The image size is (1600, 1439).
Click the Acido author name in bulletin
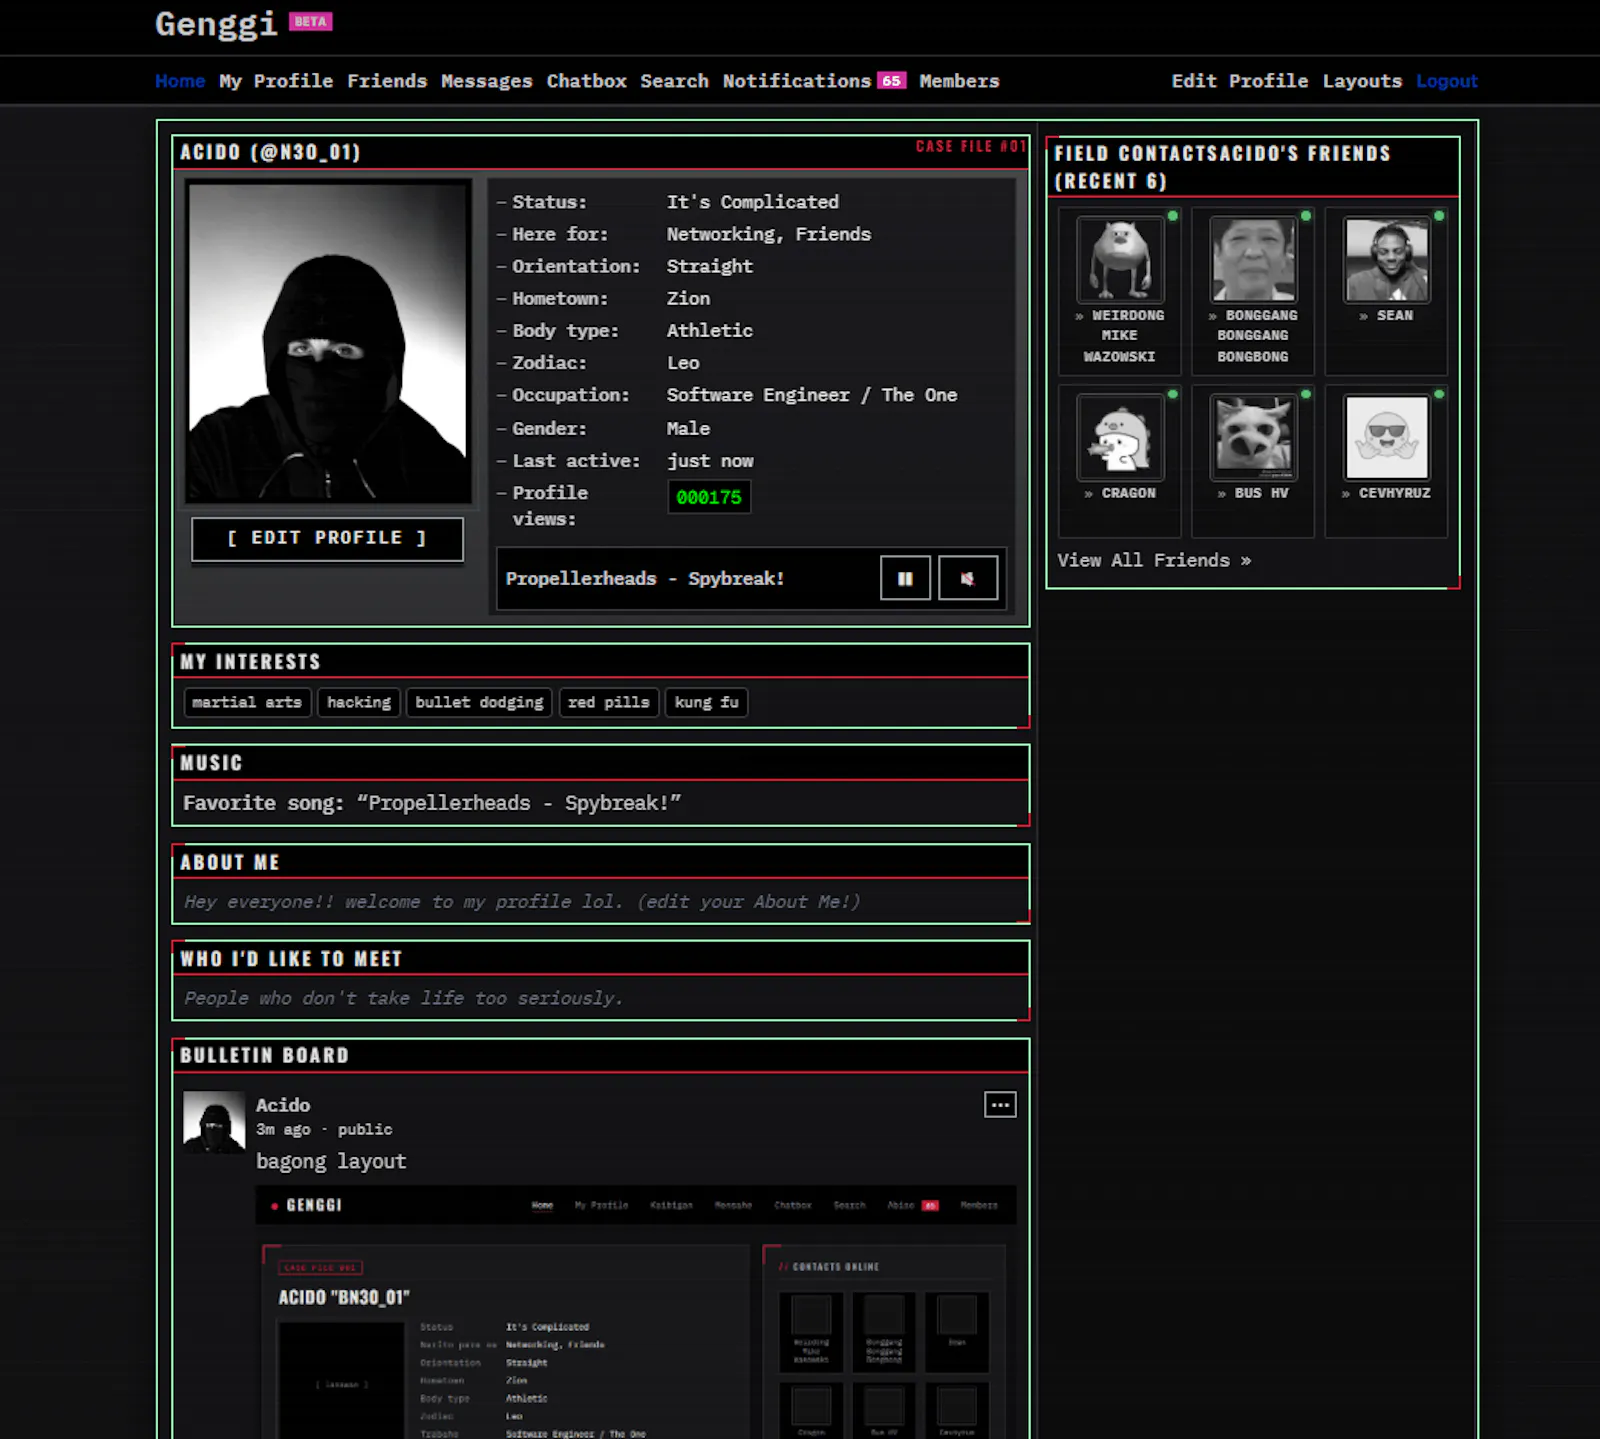pyautogui.click(x=283, y=1105)
